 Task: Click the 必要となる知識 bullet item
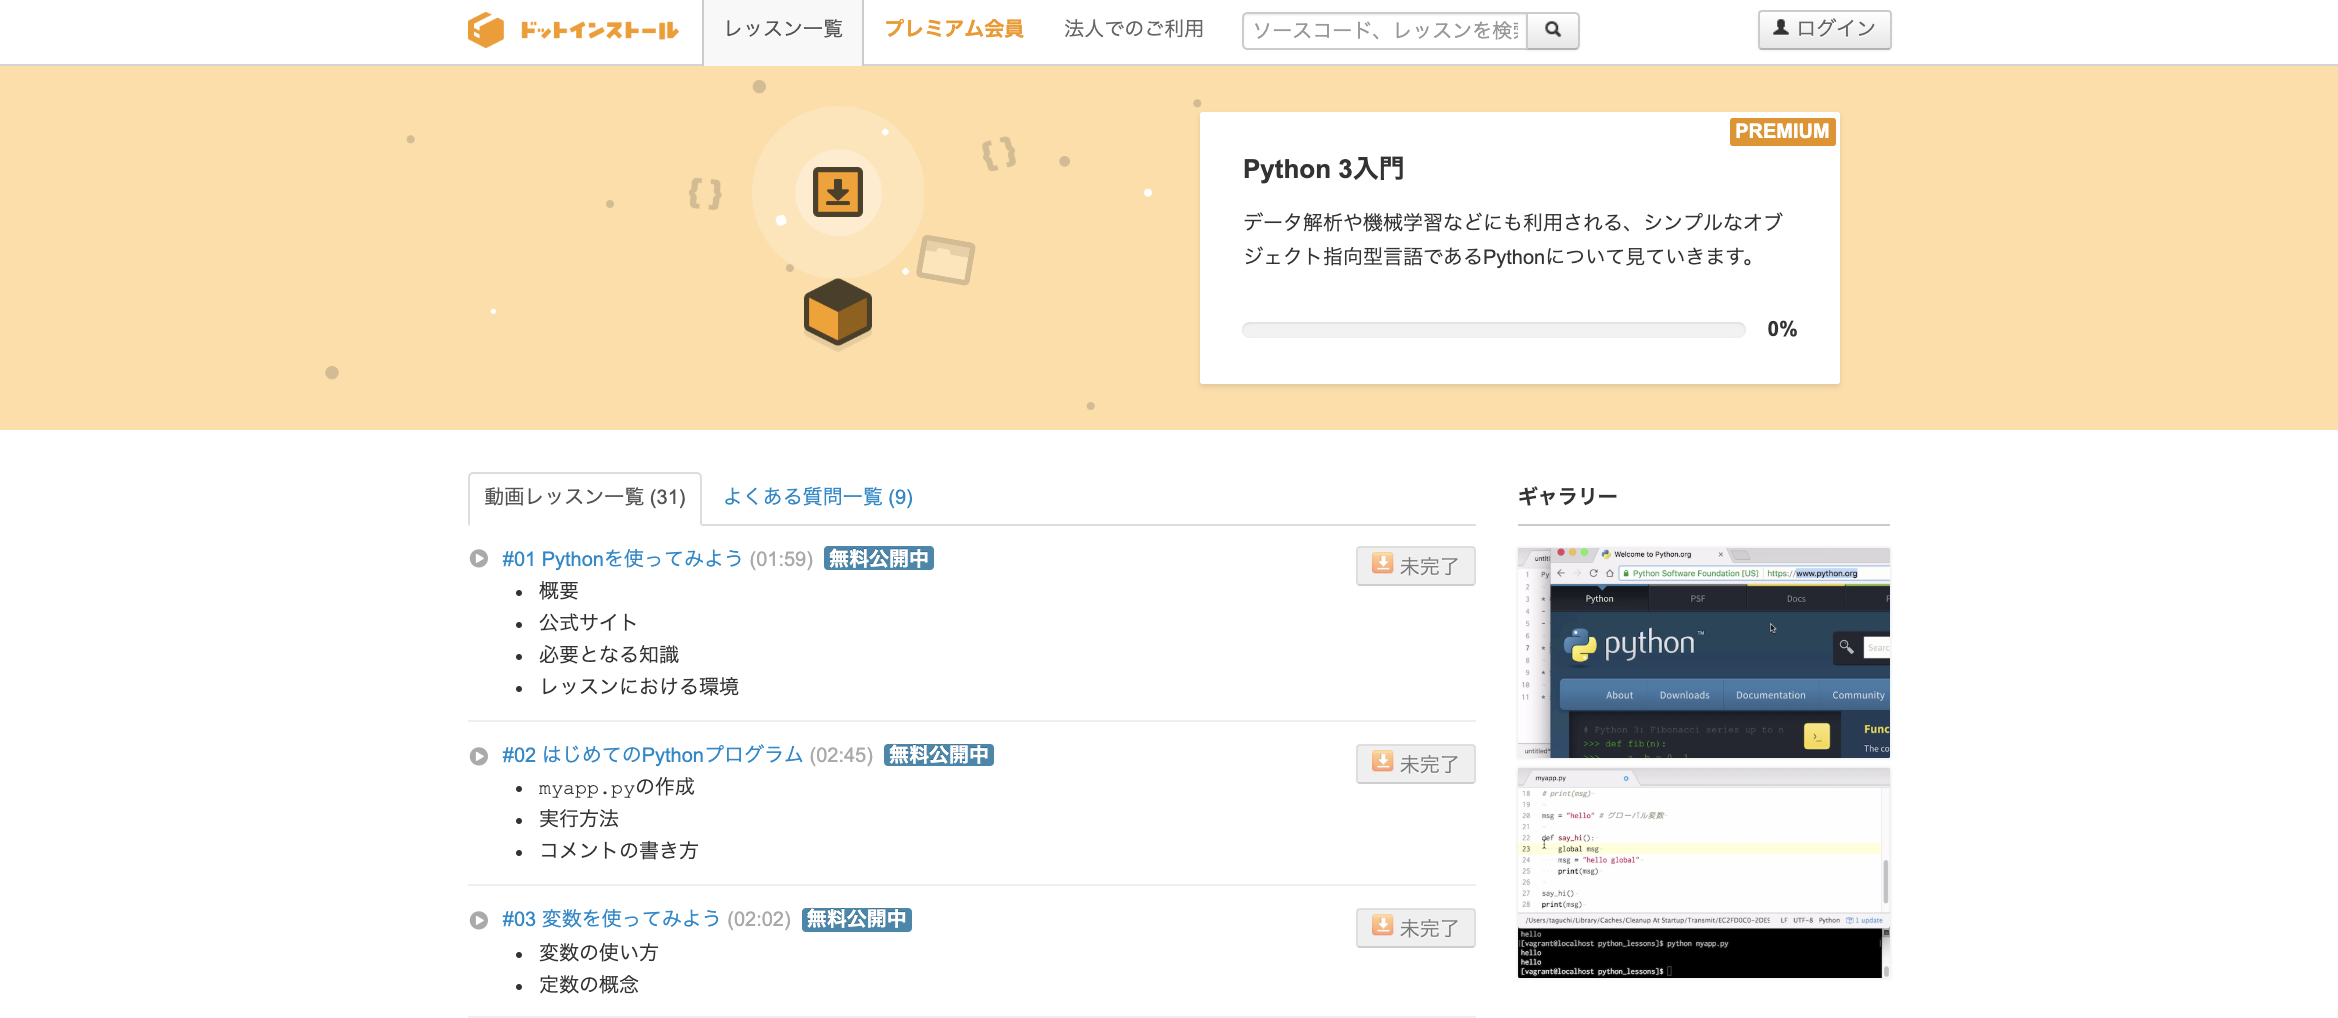coord(609,655)
